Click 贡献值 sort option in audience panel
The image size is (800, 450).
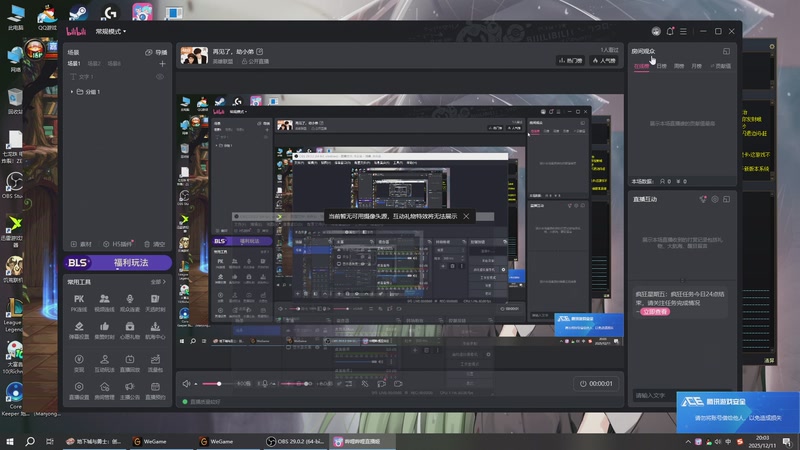(x=720, y=66)
